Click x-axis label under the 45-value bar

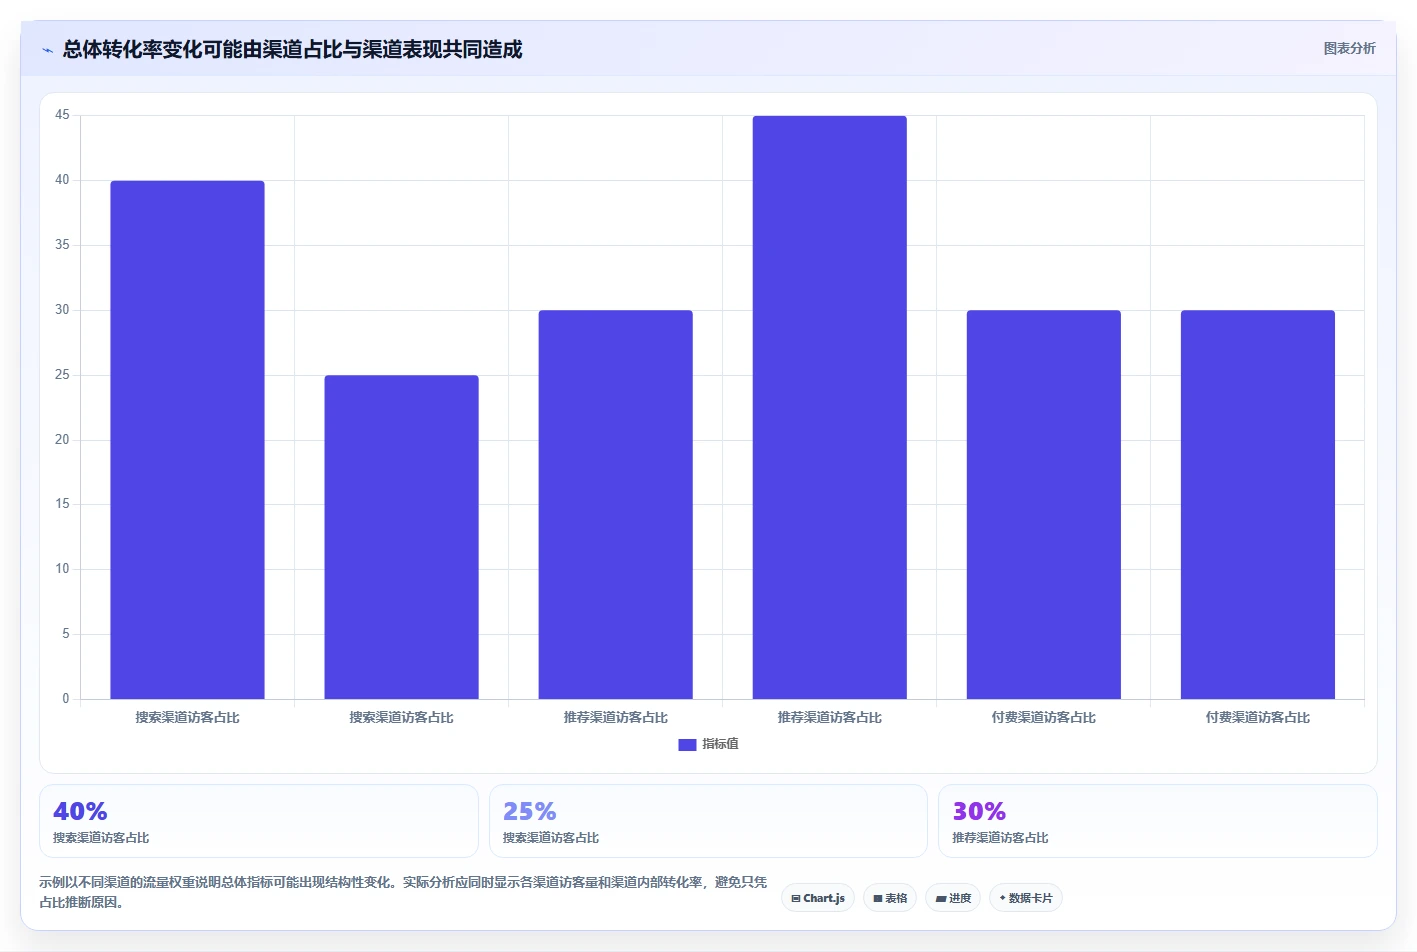click(829, 718)
